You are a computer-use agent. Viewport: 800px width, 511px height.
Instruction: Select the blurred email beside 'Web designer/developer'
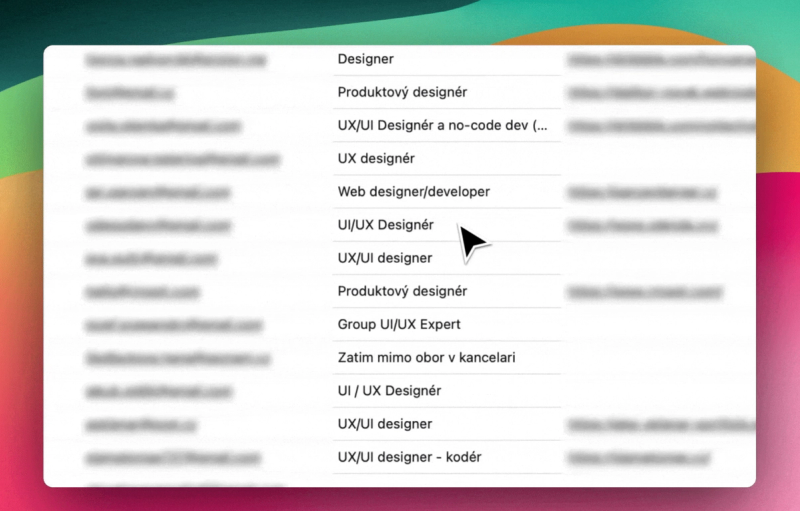click(158, 192)
